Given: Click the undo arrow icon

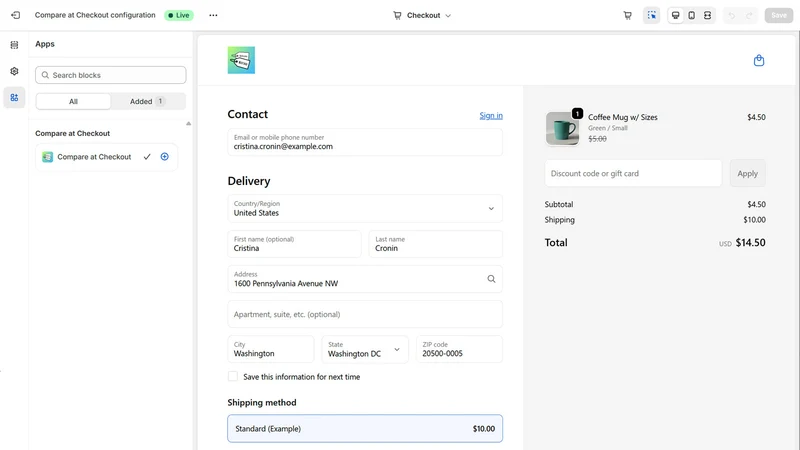Looking at the screenshot, I should [732, 16].
